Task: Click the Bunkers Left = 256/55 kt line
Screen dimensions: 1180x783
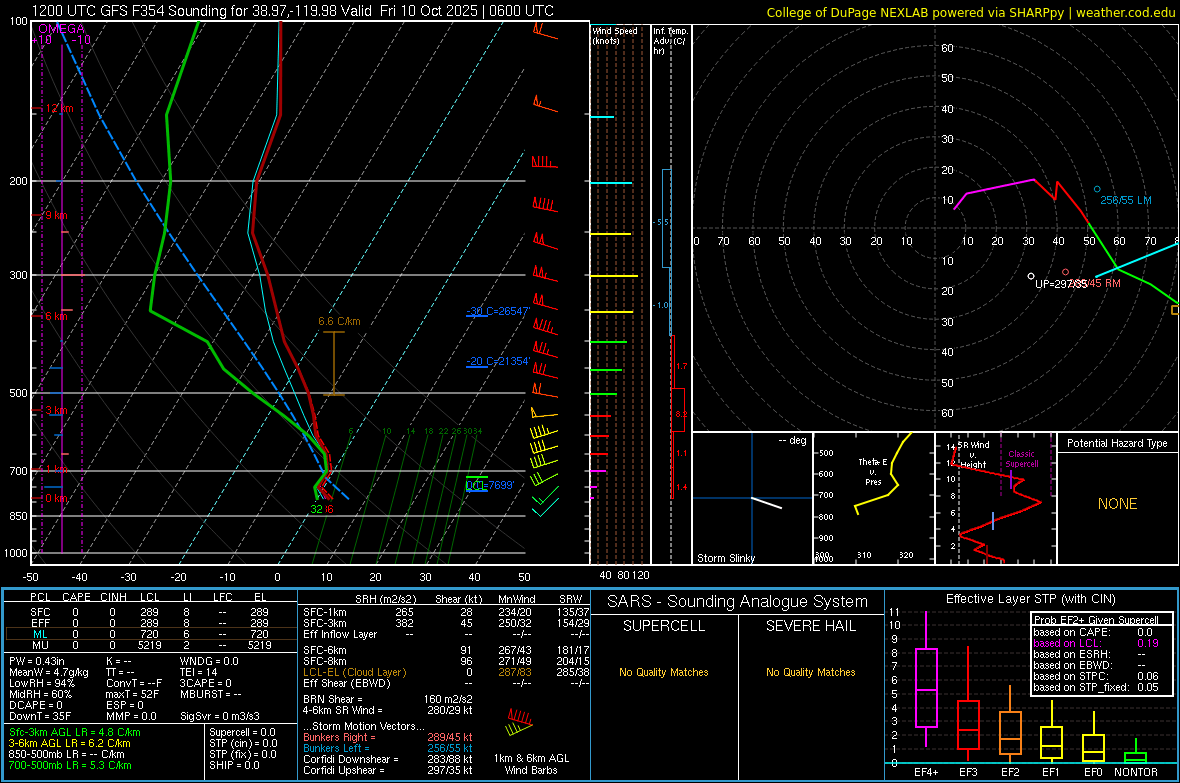Action: (x=388, y=748)
